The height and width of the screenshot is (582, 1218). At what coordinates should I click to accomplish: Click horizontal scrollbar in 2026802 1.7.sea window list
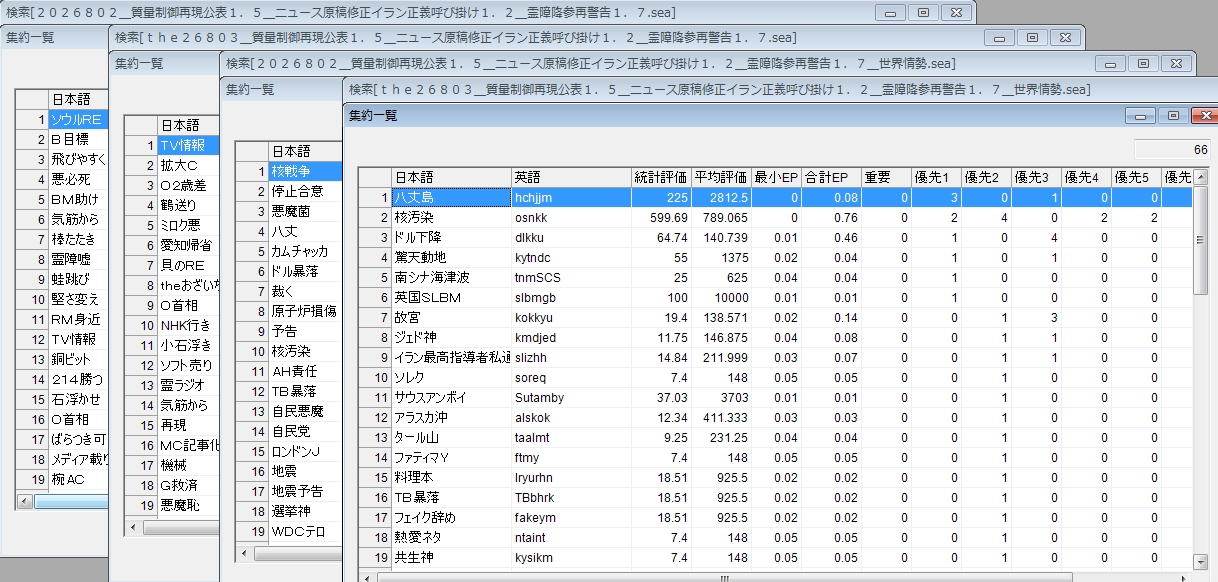[61, 502]
